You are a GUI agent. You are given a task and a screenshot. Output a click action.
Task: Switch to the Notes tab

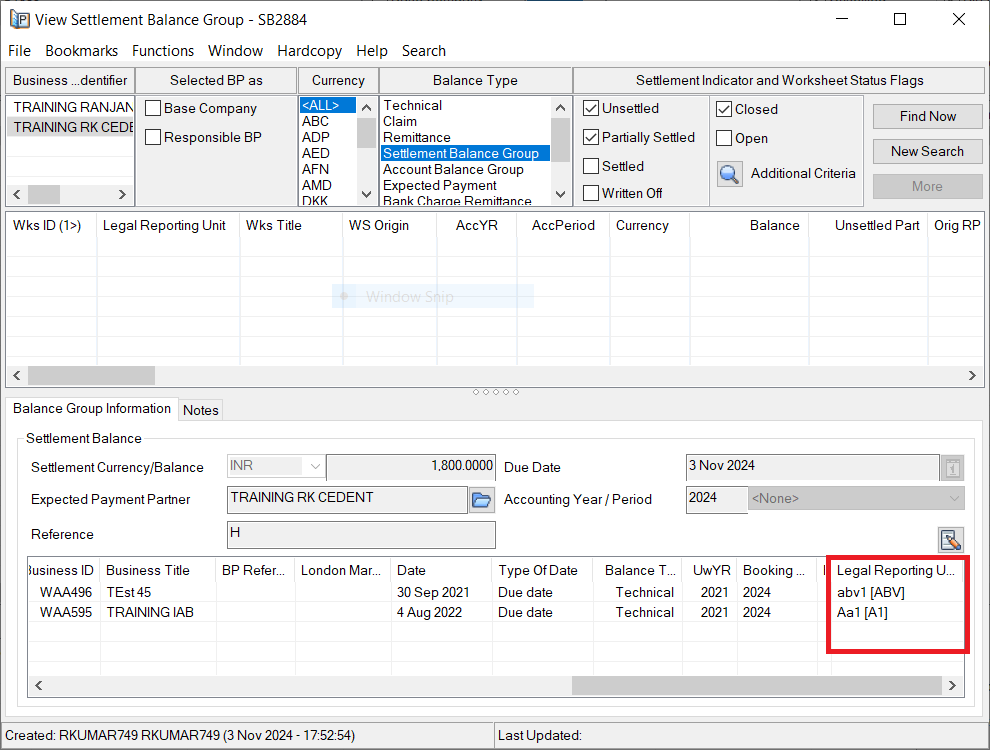point(201,410)
